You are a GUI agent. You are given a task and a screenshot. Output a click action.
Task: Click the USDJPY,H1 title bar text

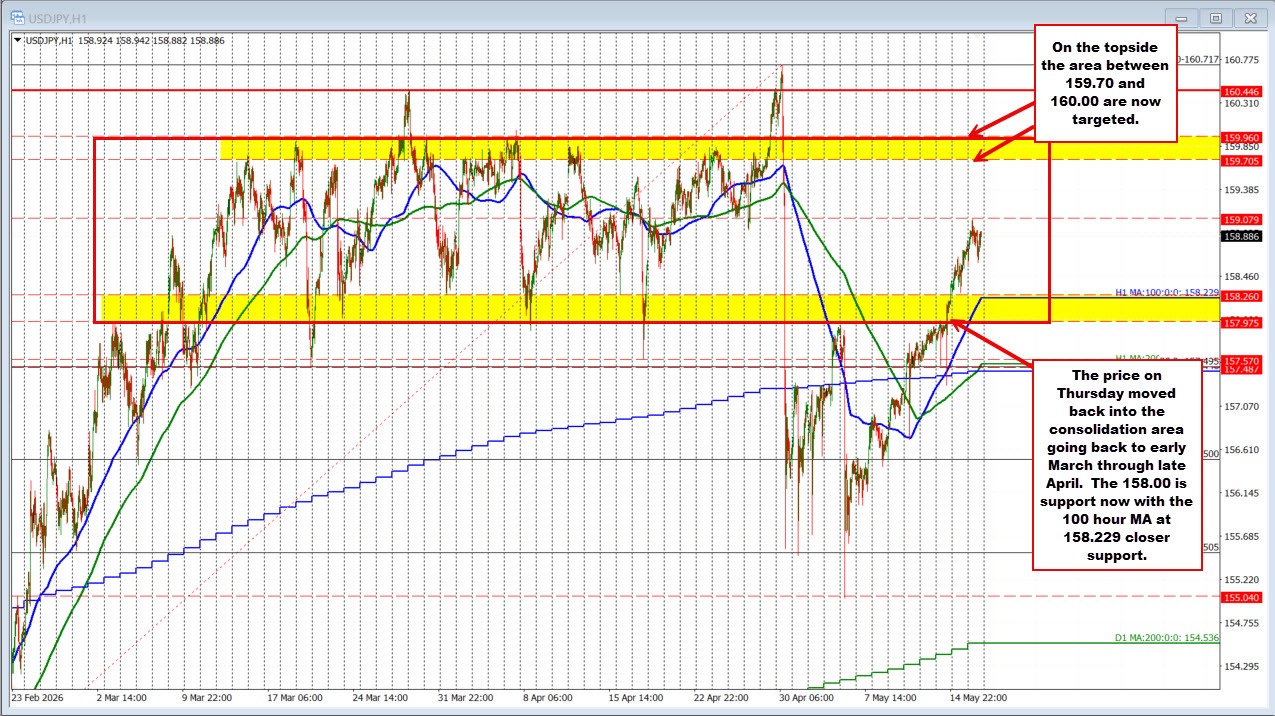point(57,17)
